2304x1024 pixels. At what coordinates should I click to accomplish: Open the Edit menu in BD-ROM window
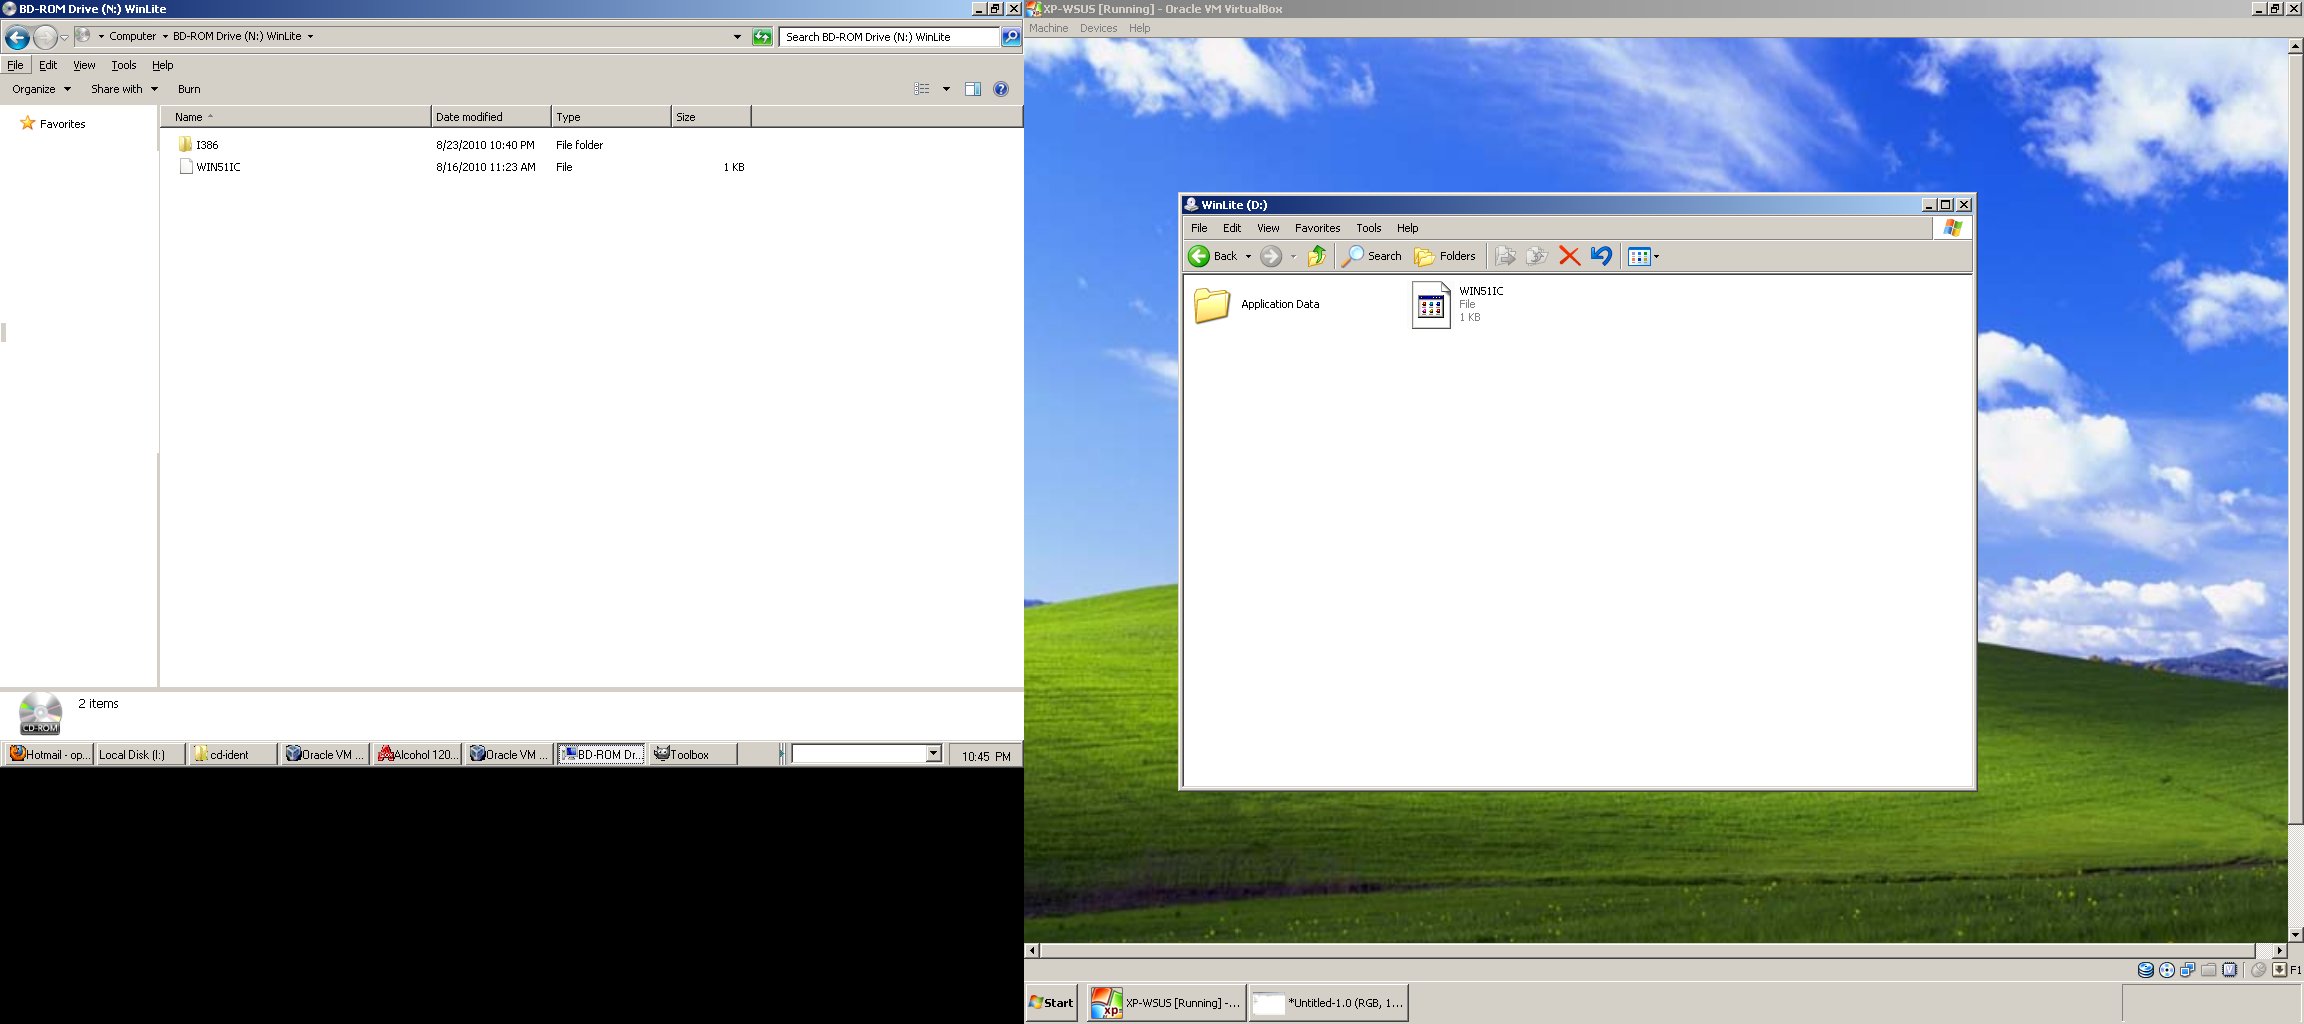click(48, 65)
